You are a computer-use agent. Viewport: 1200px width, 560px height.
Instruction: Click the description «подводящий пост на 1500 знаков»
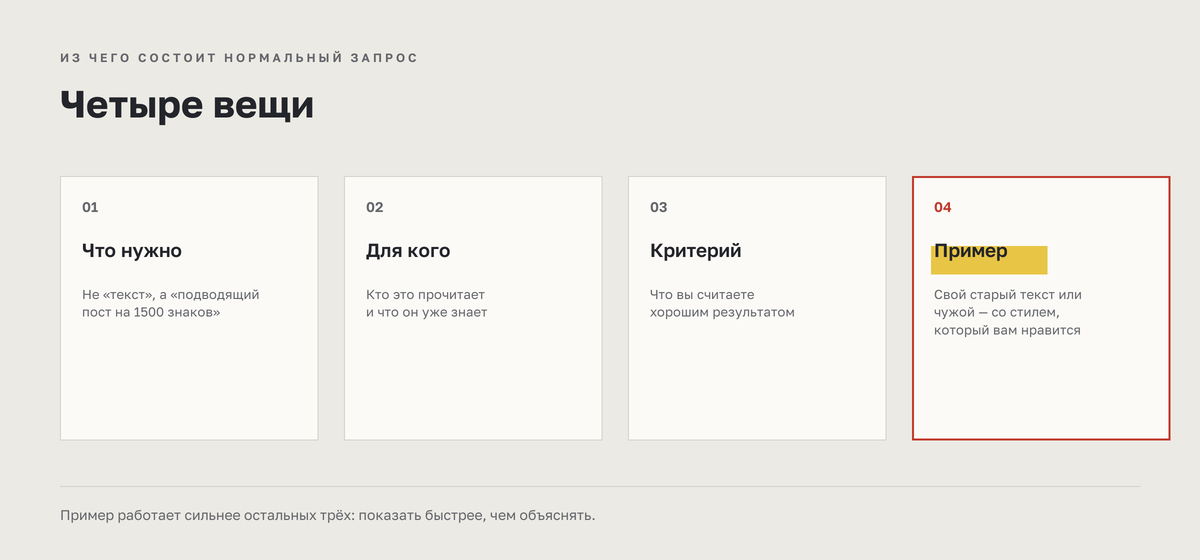[x=171, y=304]
